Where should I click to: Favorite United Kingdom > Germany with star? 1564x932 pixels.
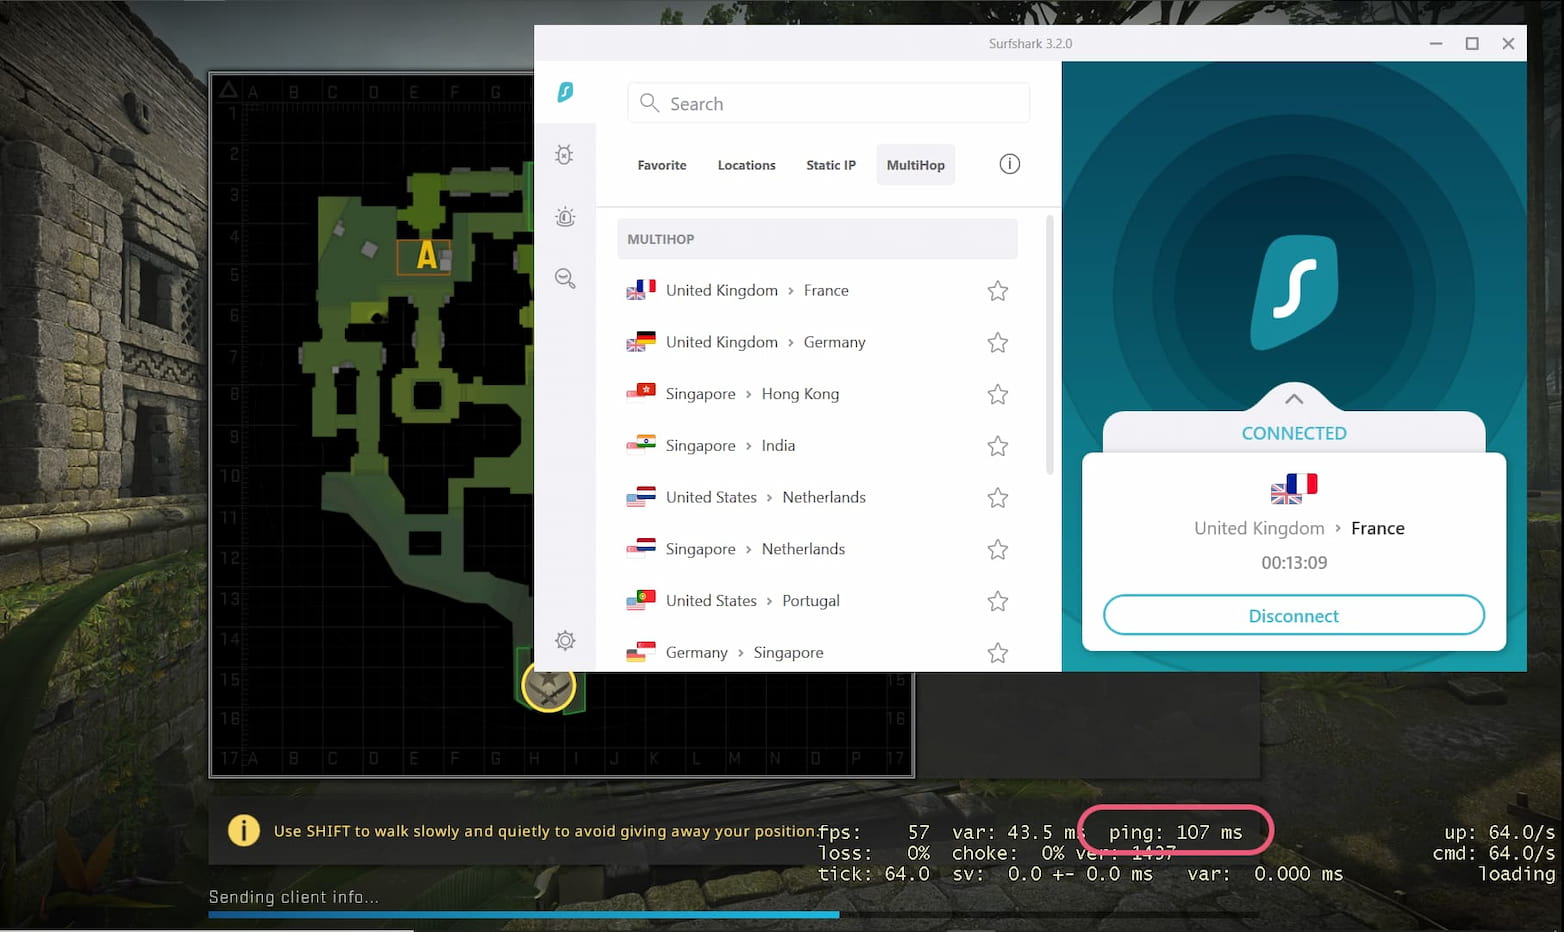[998, 343]
